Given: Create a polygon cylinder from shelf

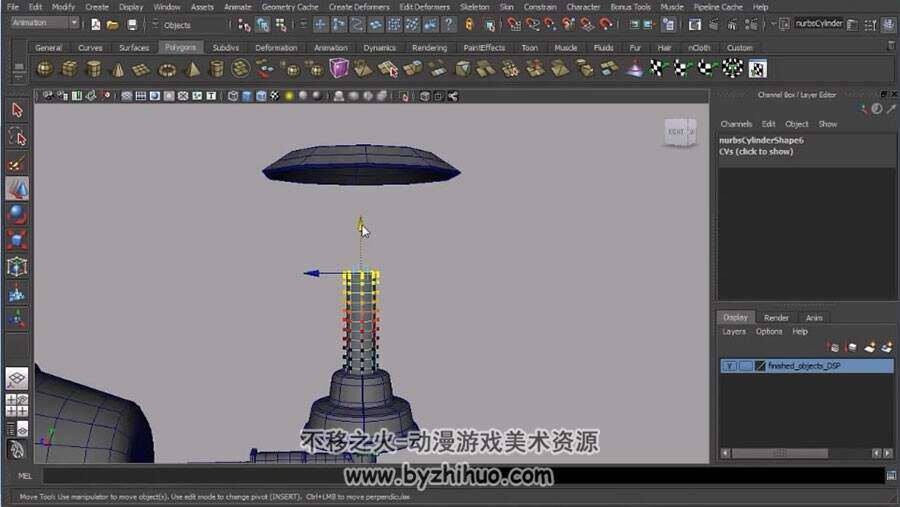Looking at the screenshot, I should [93, 69].
